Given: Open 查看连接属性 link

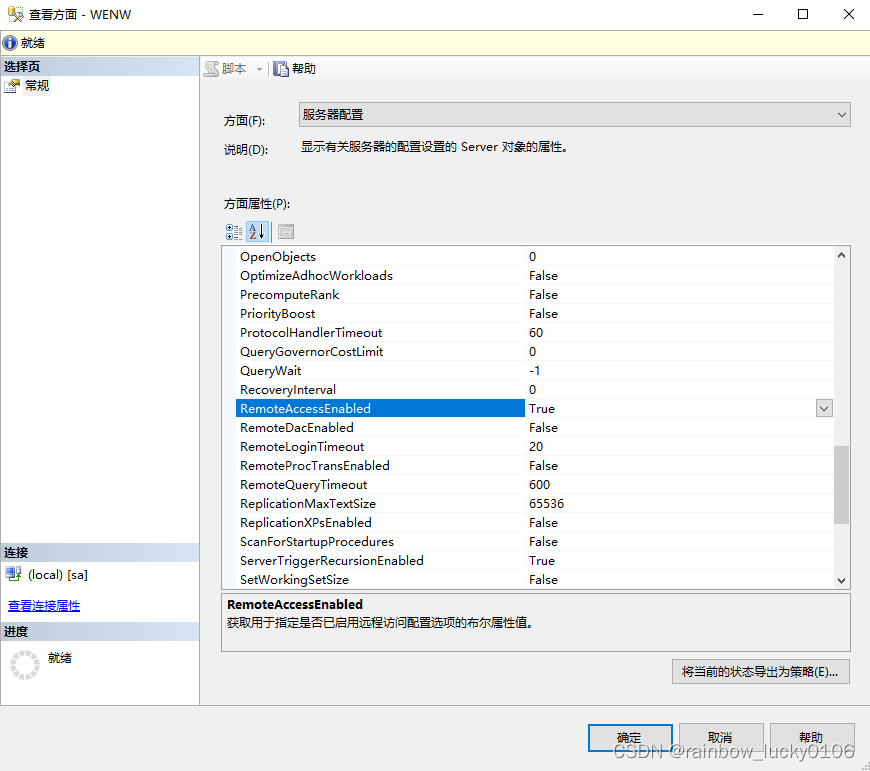Looking at the screenshot, I should pos(44,606).
